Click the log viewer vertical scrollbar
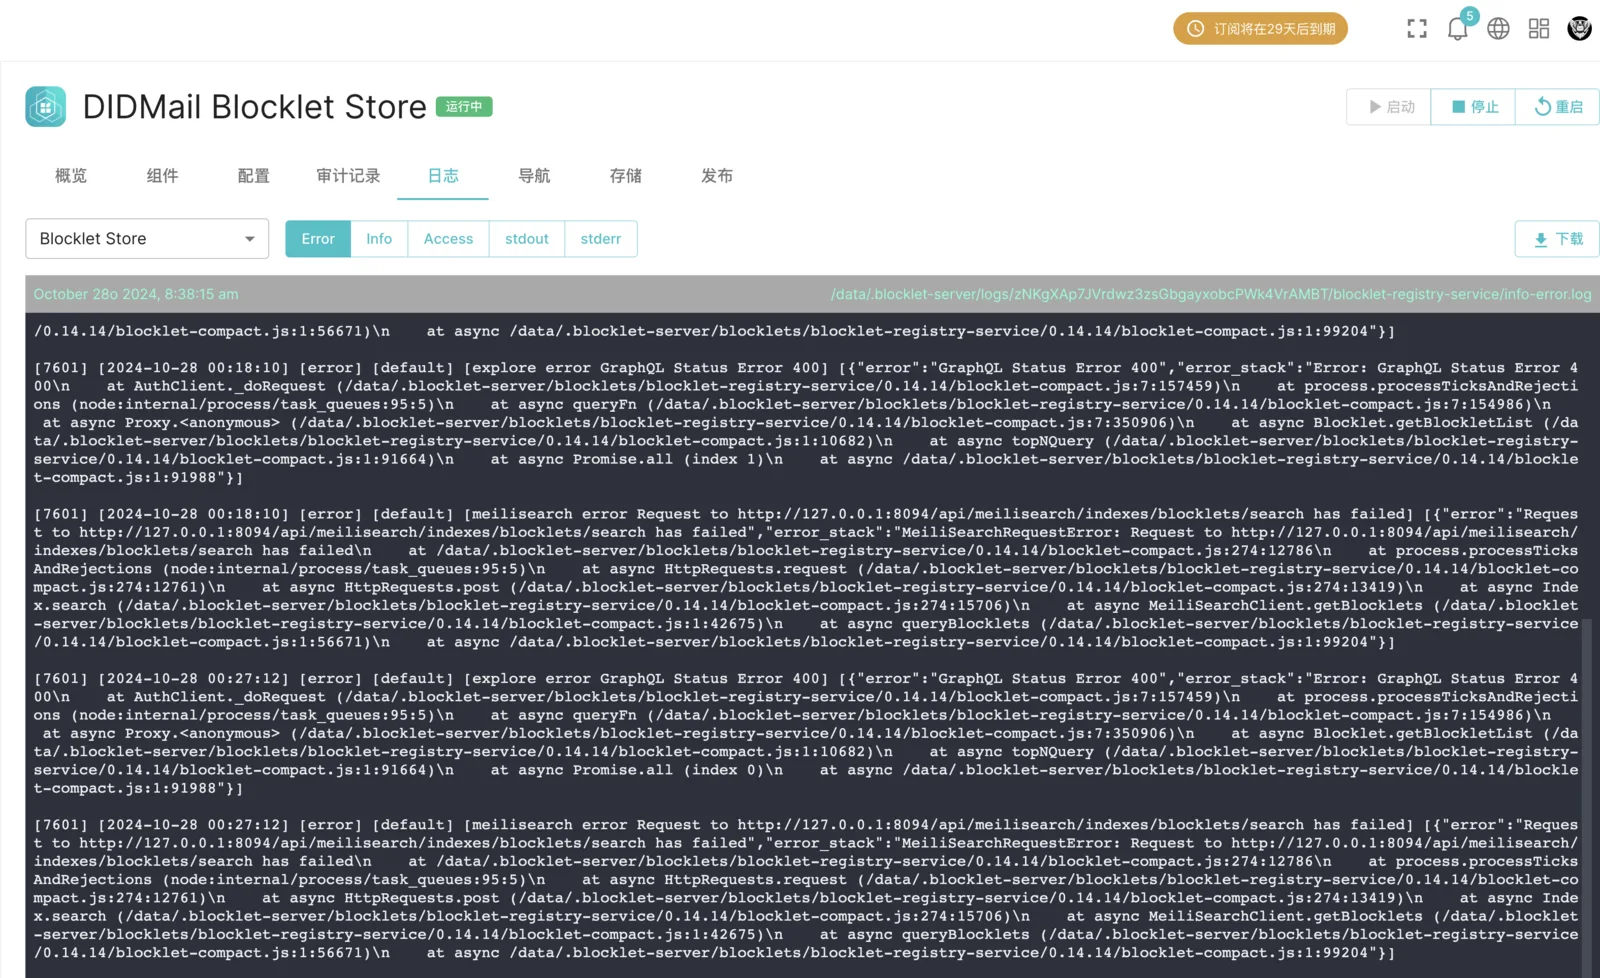This screenshot has width=1600, height=978. pyautogui.click(x=1586, y=798)
